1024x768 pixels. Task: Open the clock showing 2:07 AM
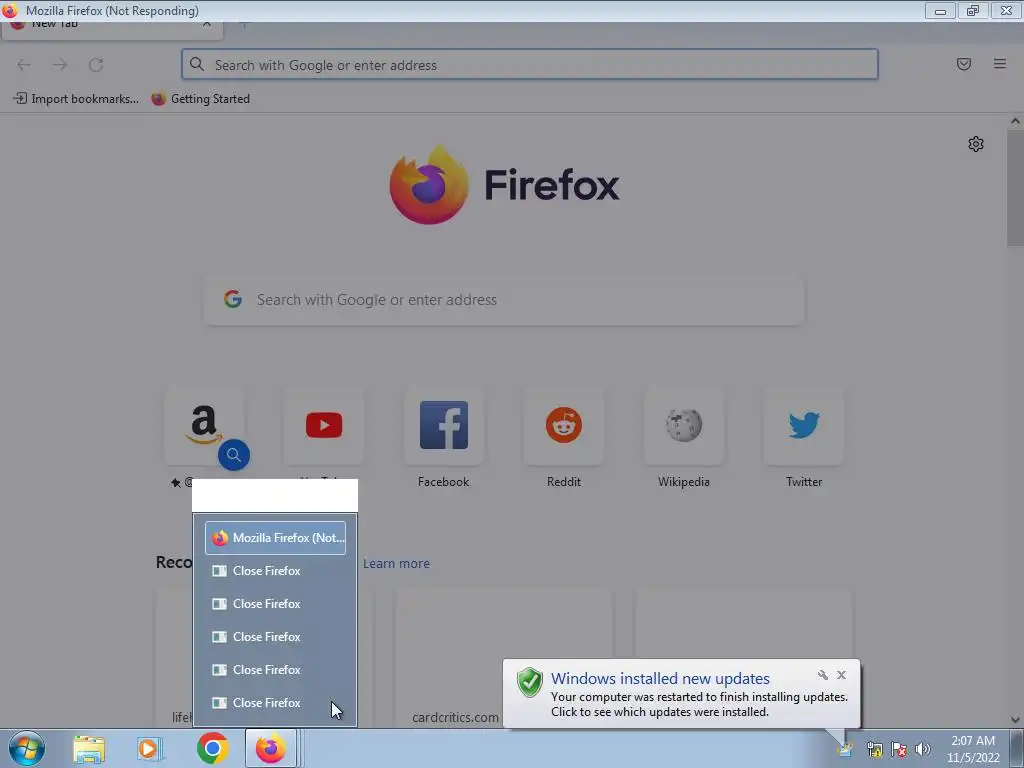973,749
